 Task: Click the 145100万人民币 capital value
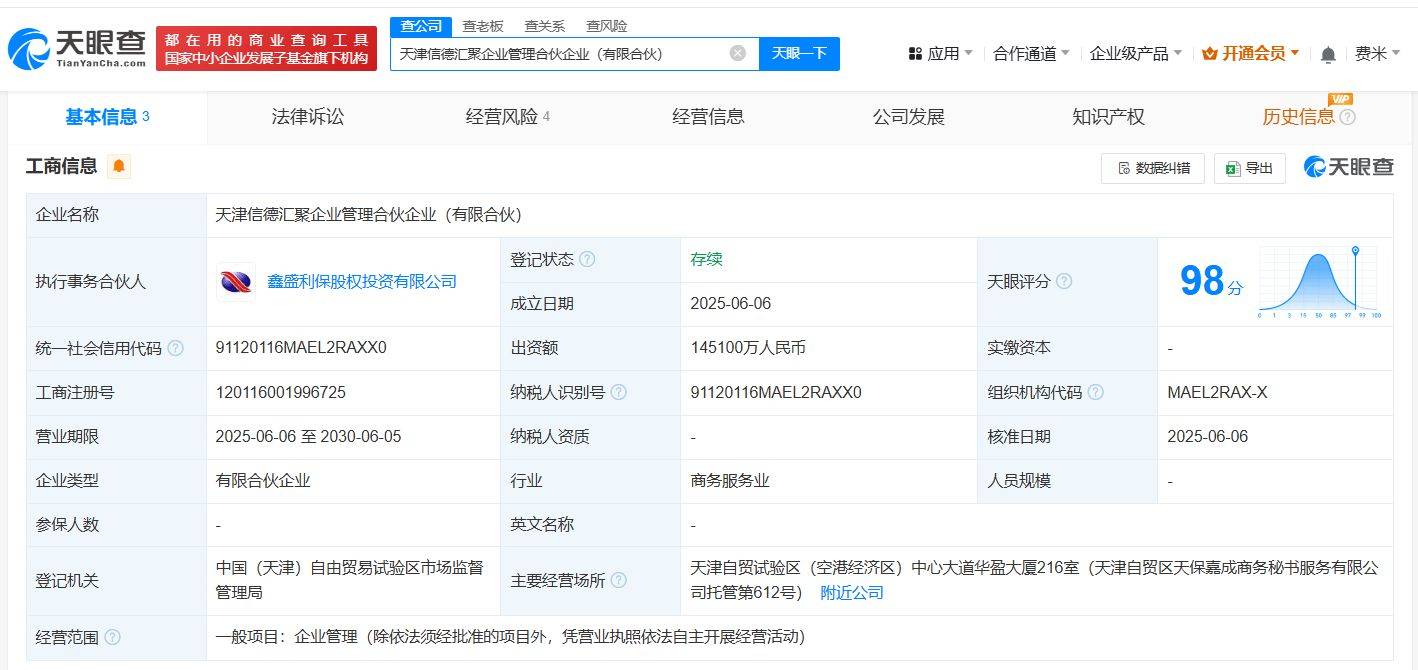point(748,348)
